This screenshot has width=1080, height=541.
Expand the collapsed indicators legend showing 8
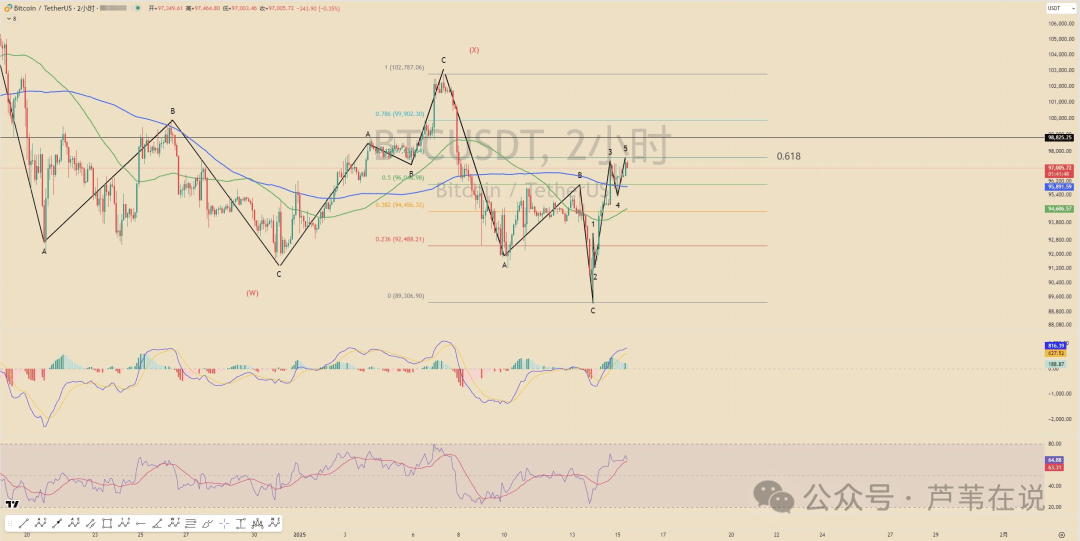coord(12,19)
